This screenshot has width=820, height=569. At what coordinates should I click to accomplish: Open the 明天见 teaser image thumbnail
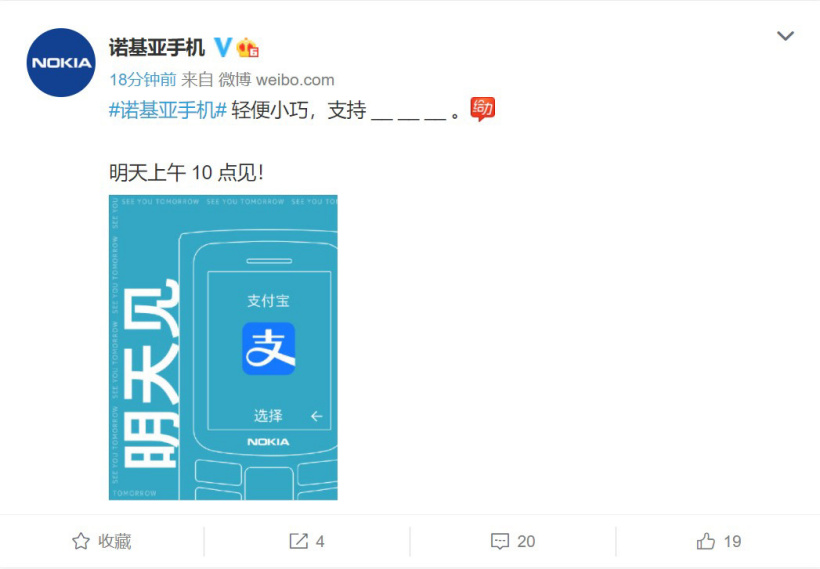223,347
